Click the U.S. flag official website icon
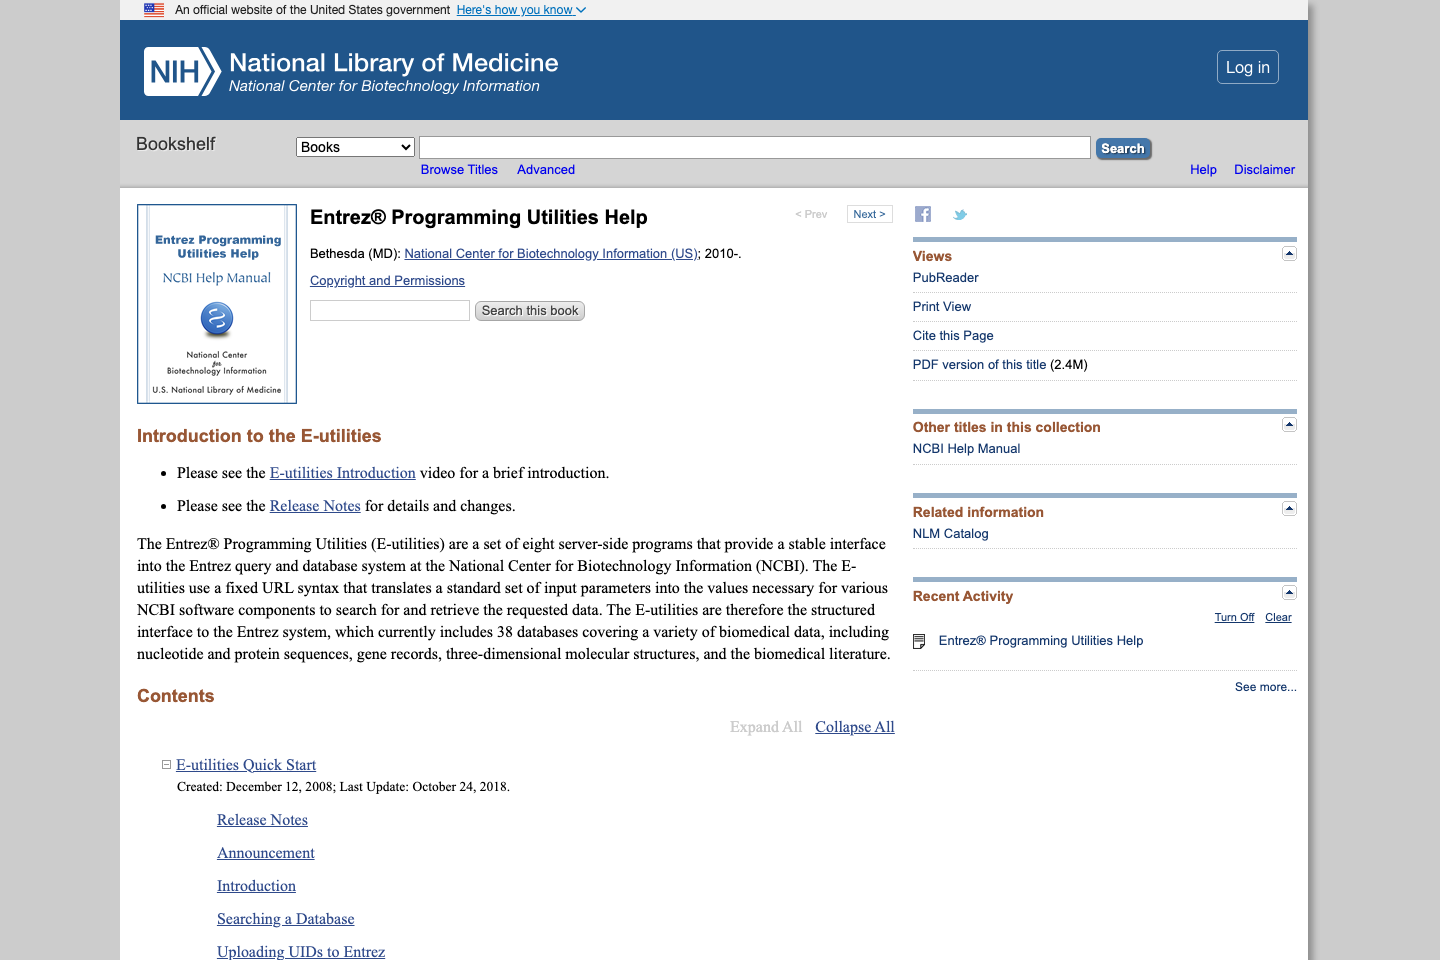Screen dimensions: 1440x960 153,9
